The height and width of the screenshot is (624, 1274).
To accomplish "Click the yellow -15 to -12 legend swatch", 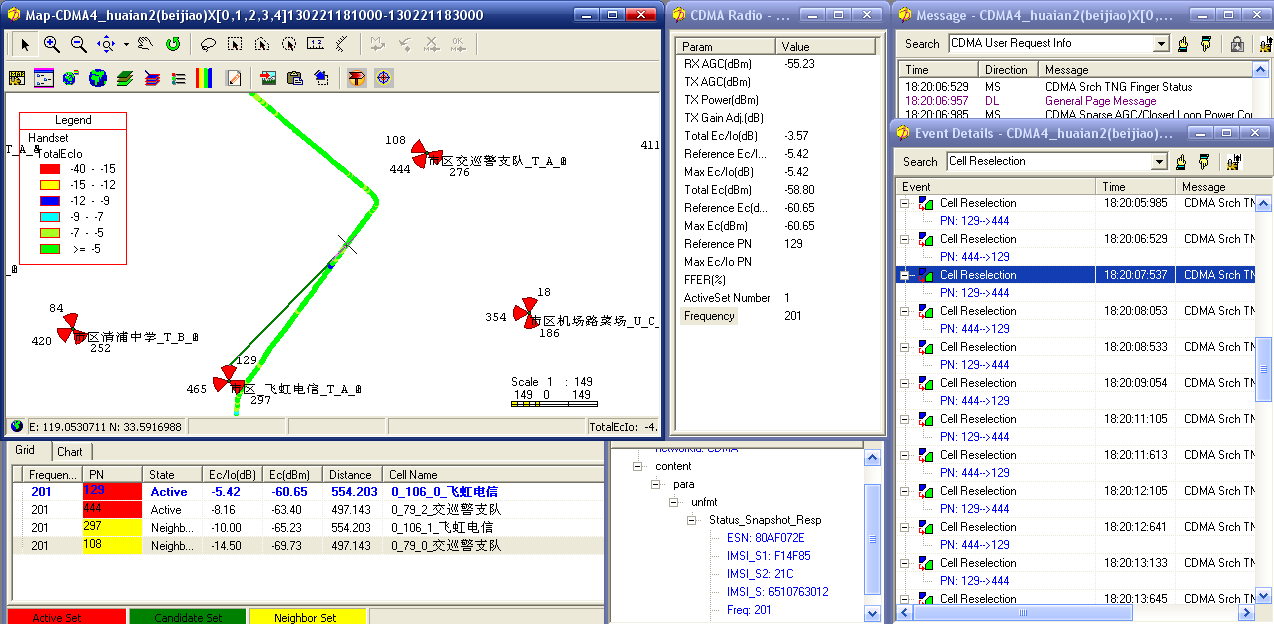I will coord(50,185).
